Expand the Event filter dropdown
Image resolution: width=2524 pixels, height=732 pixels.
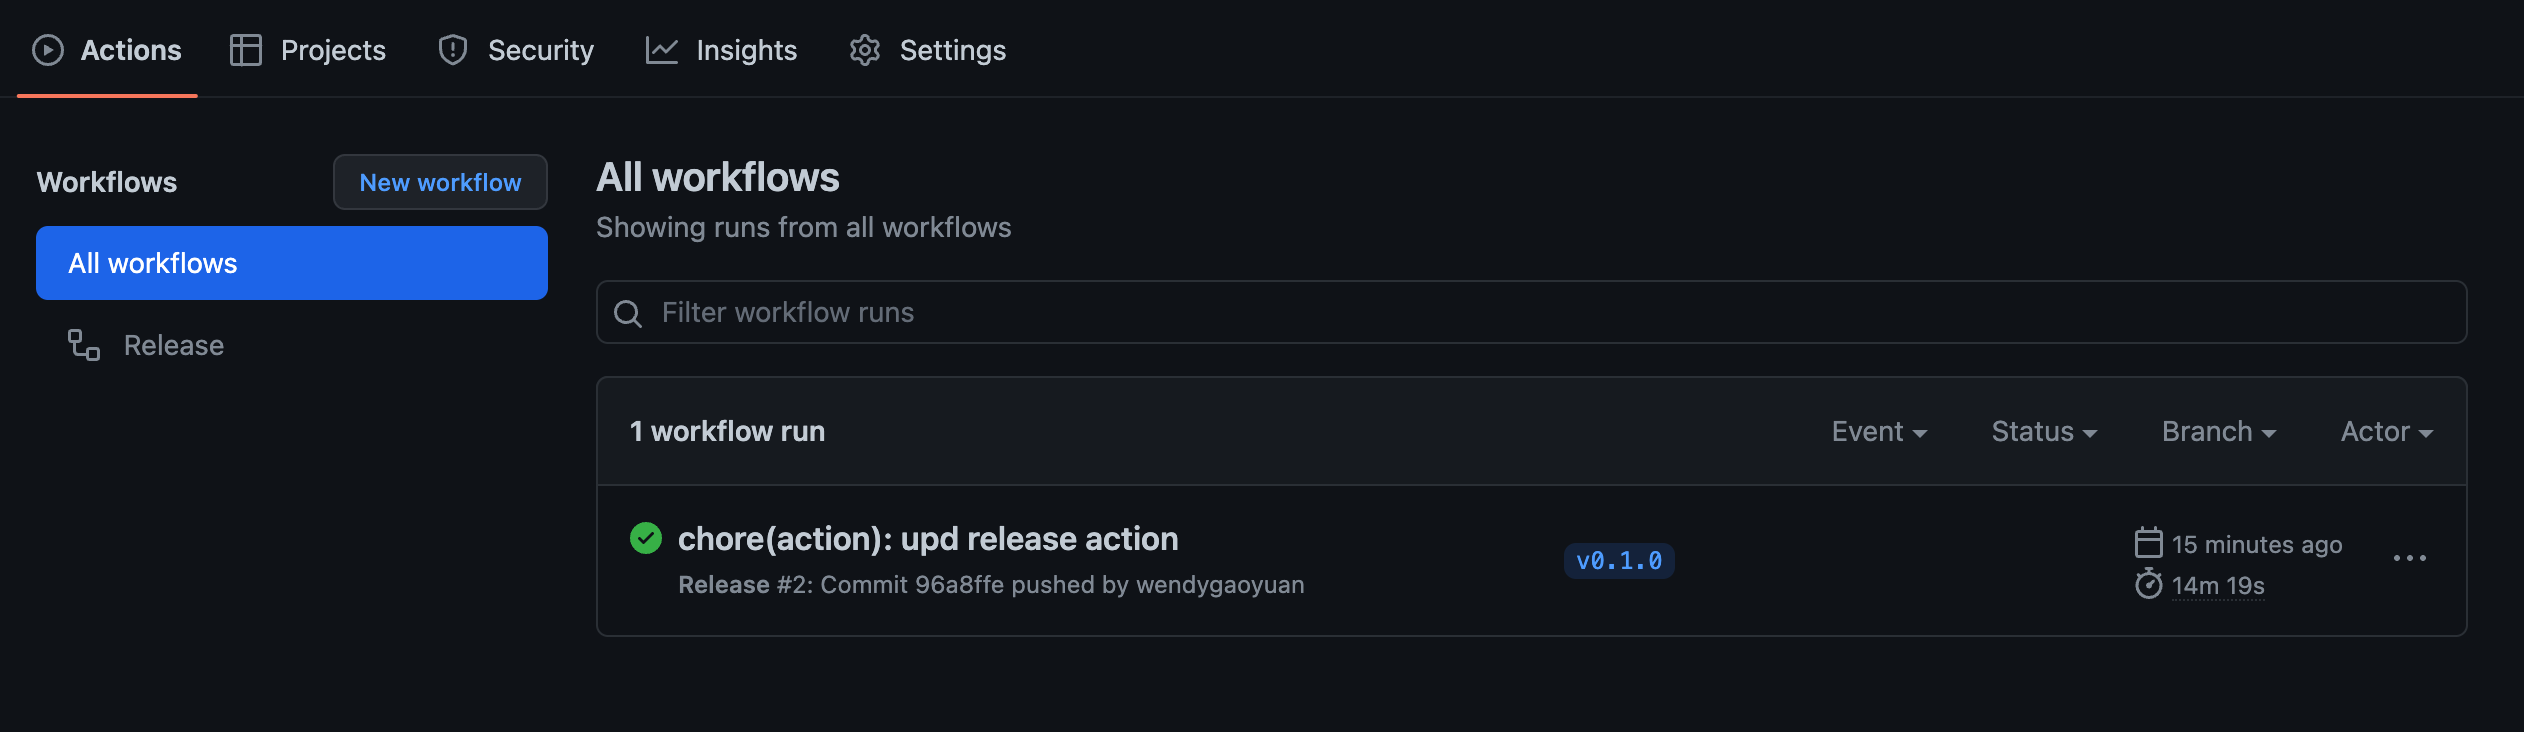point(1878,432)
